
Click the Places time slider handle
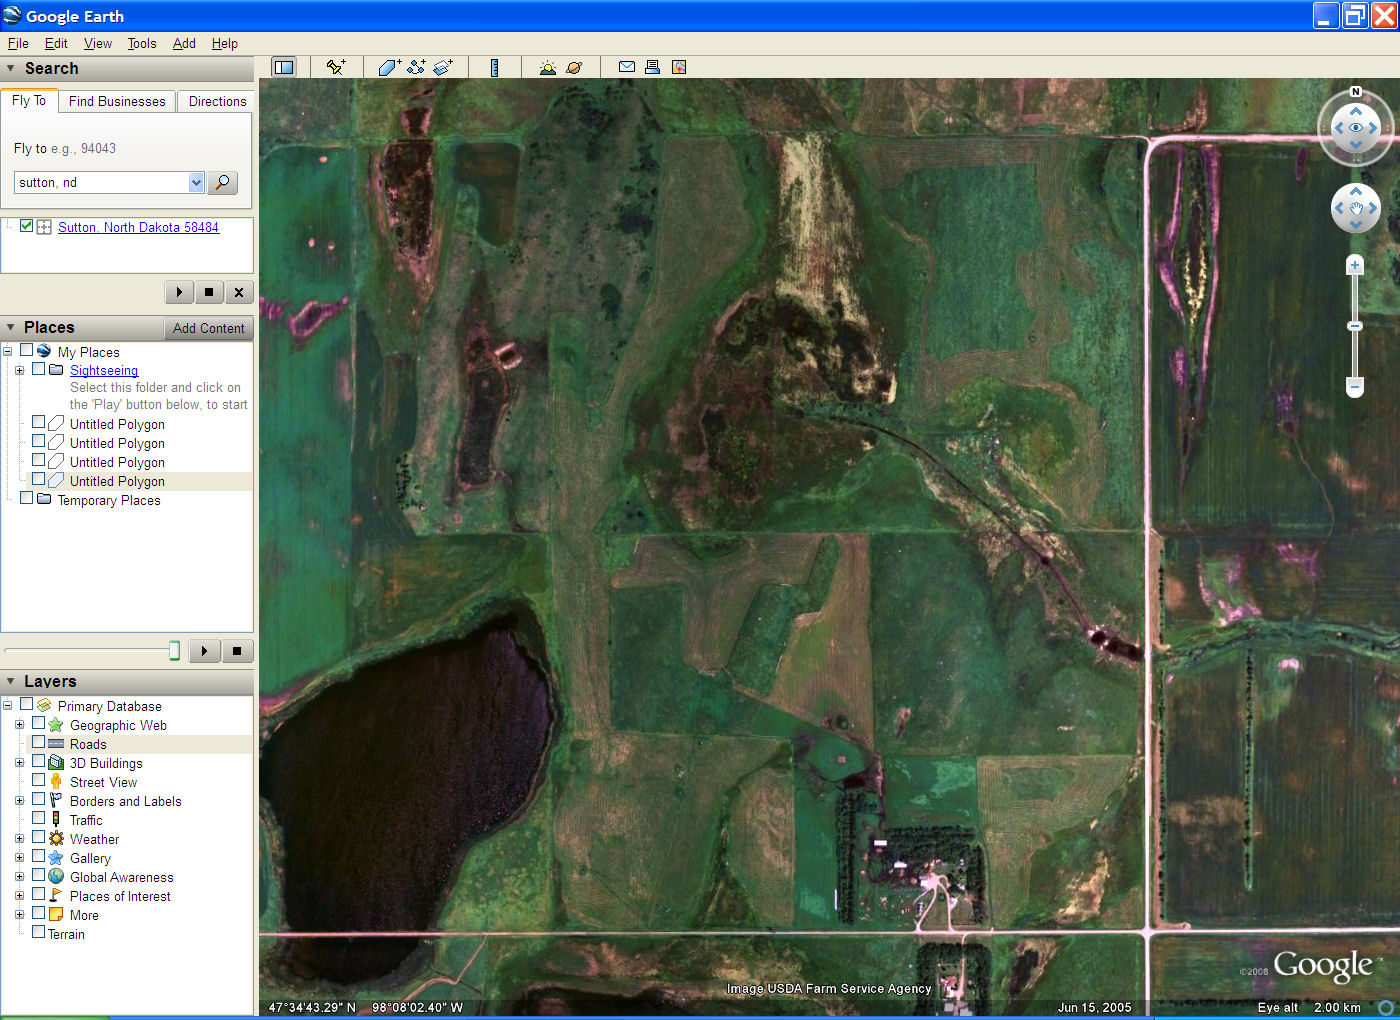pyautogui.click(x=174, y=651)
